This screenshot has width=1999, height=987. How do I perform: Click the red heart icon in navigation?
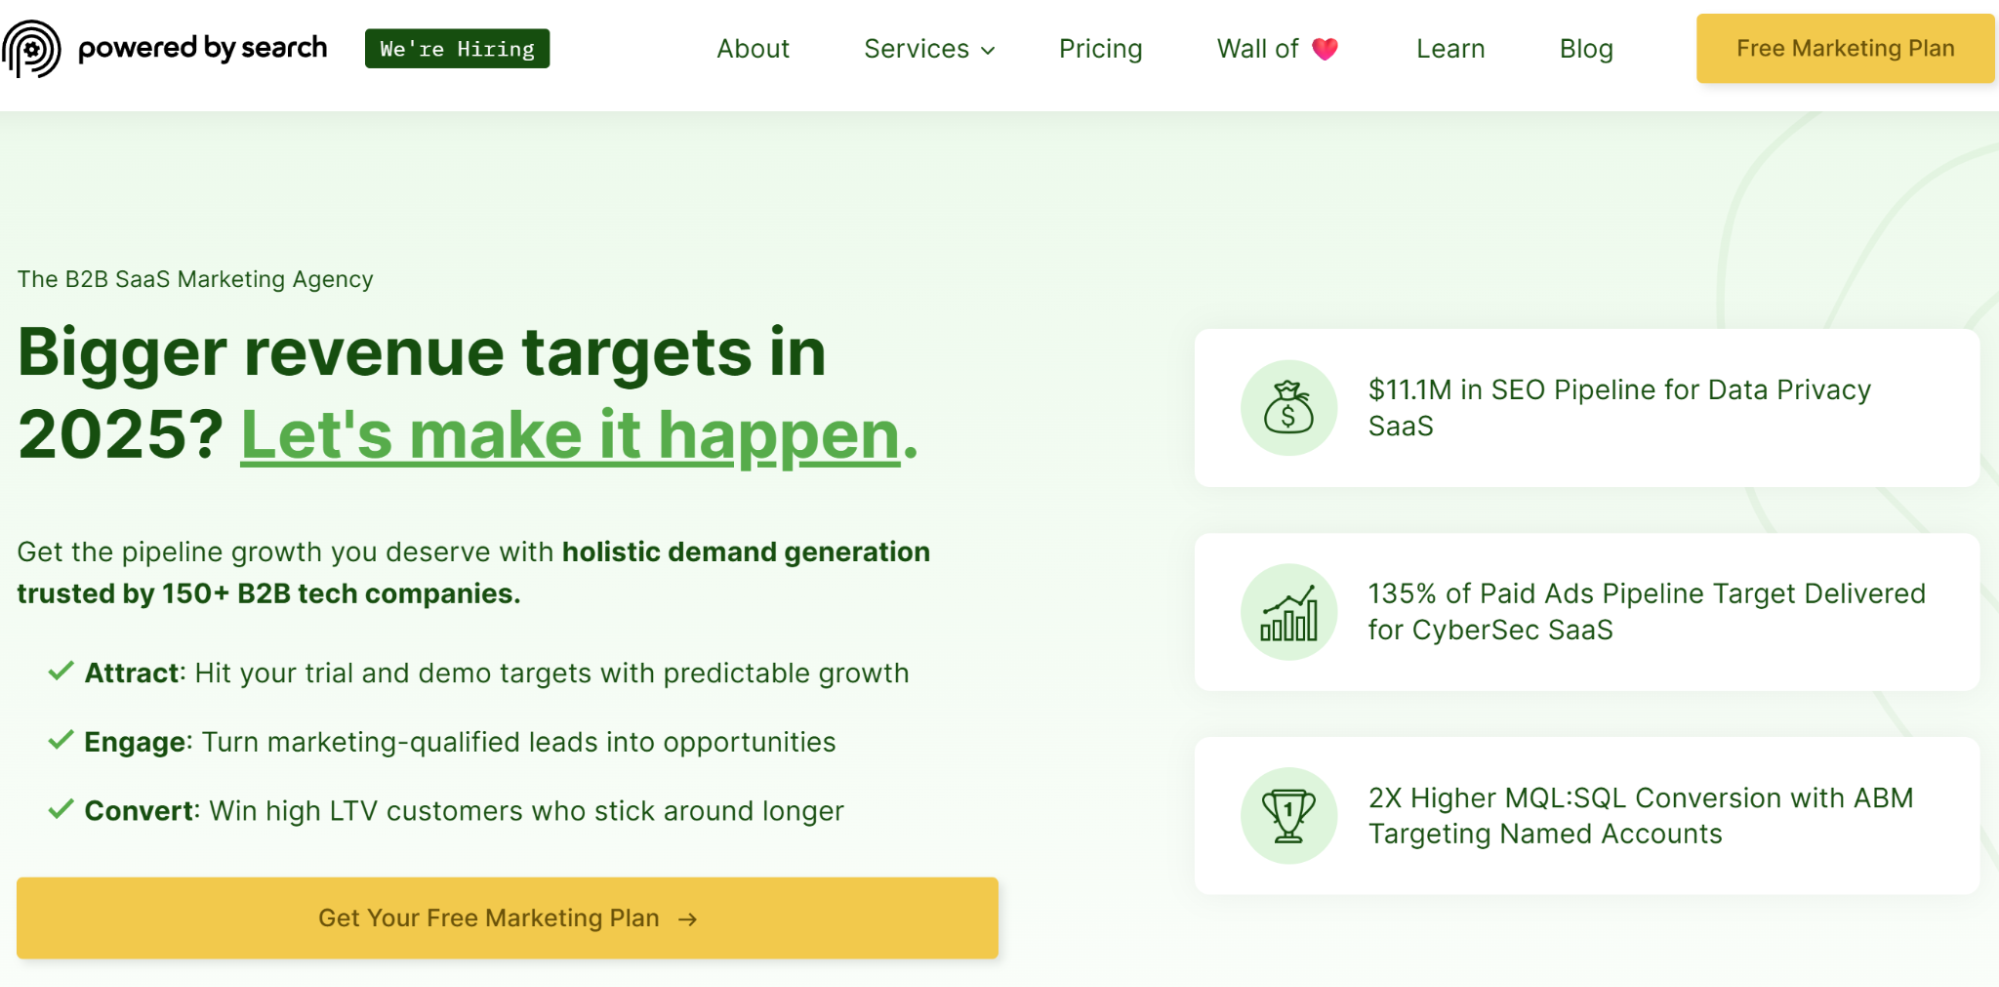[x=1324, y=49]
